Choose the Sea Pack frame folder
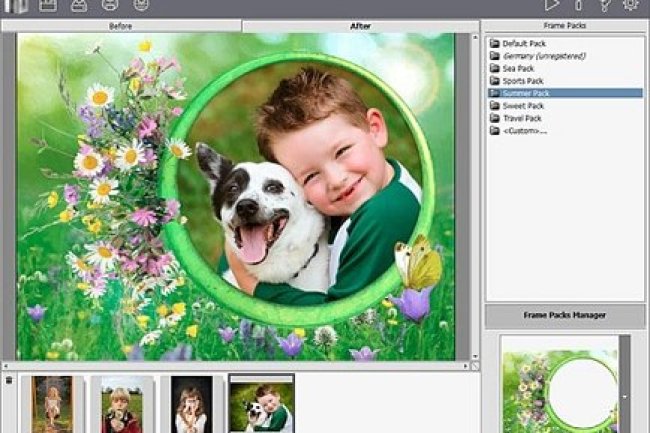Viewport: 650px width, 433px height. 519,68
